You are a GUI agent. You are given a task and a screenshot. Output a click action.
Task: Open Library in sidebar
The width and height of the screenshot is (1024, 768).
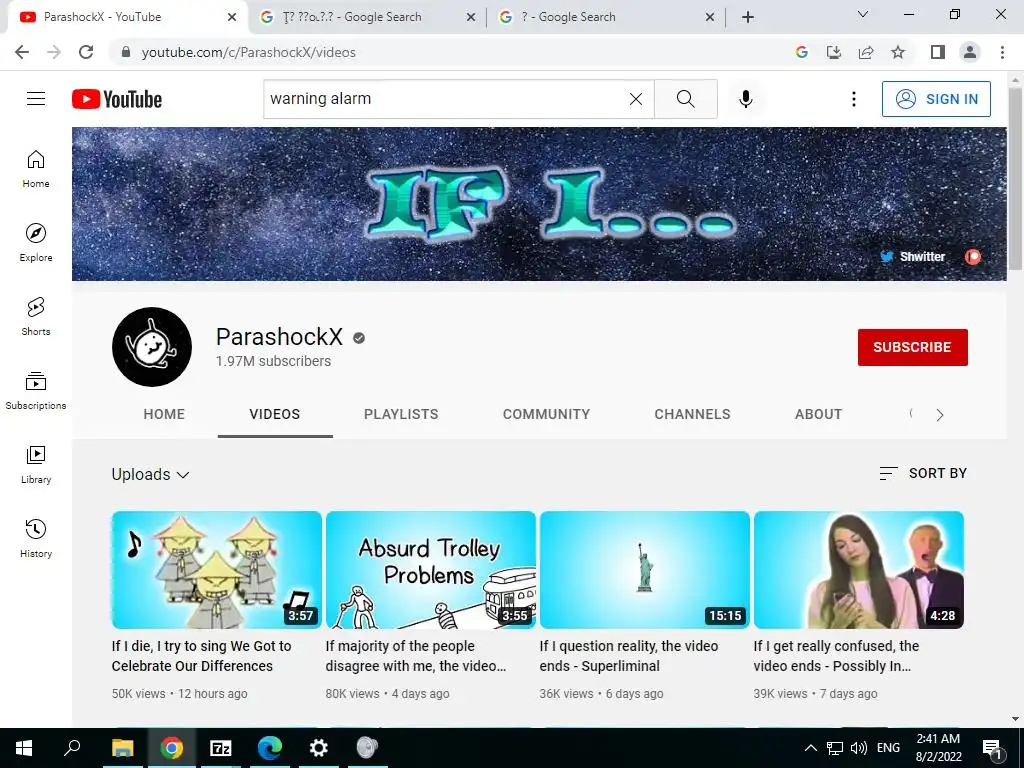(x=36, y=464)
